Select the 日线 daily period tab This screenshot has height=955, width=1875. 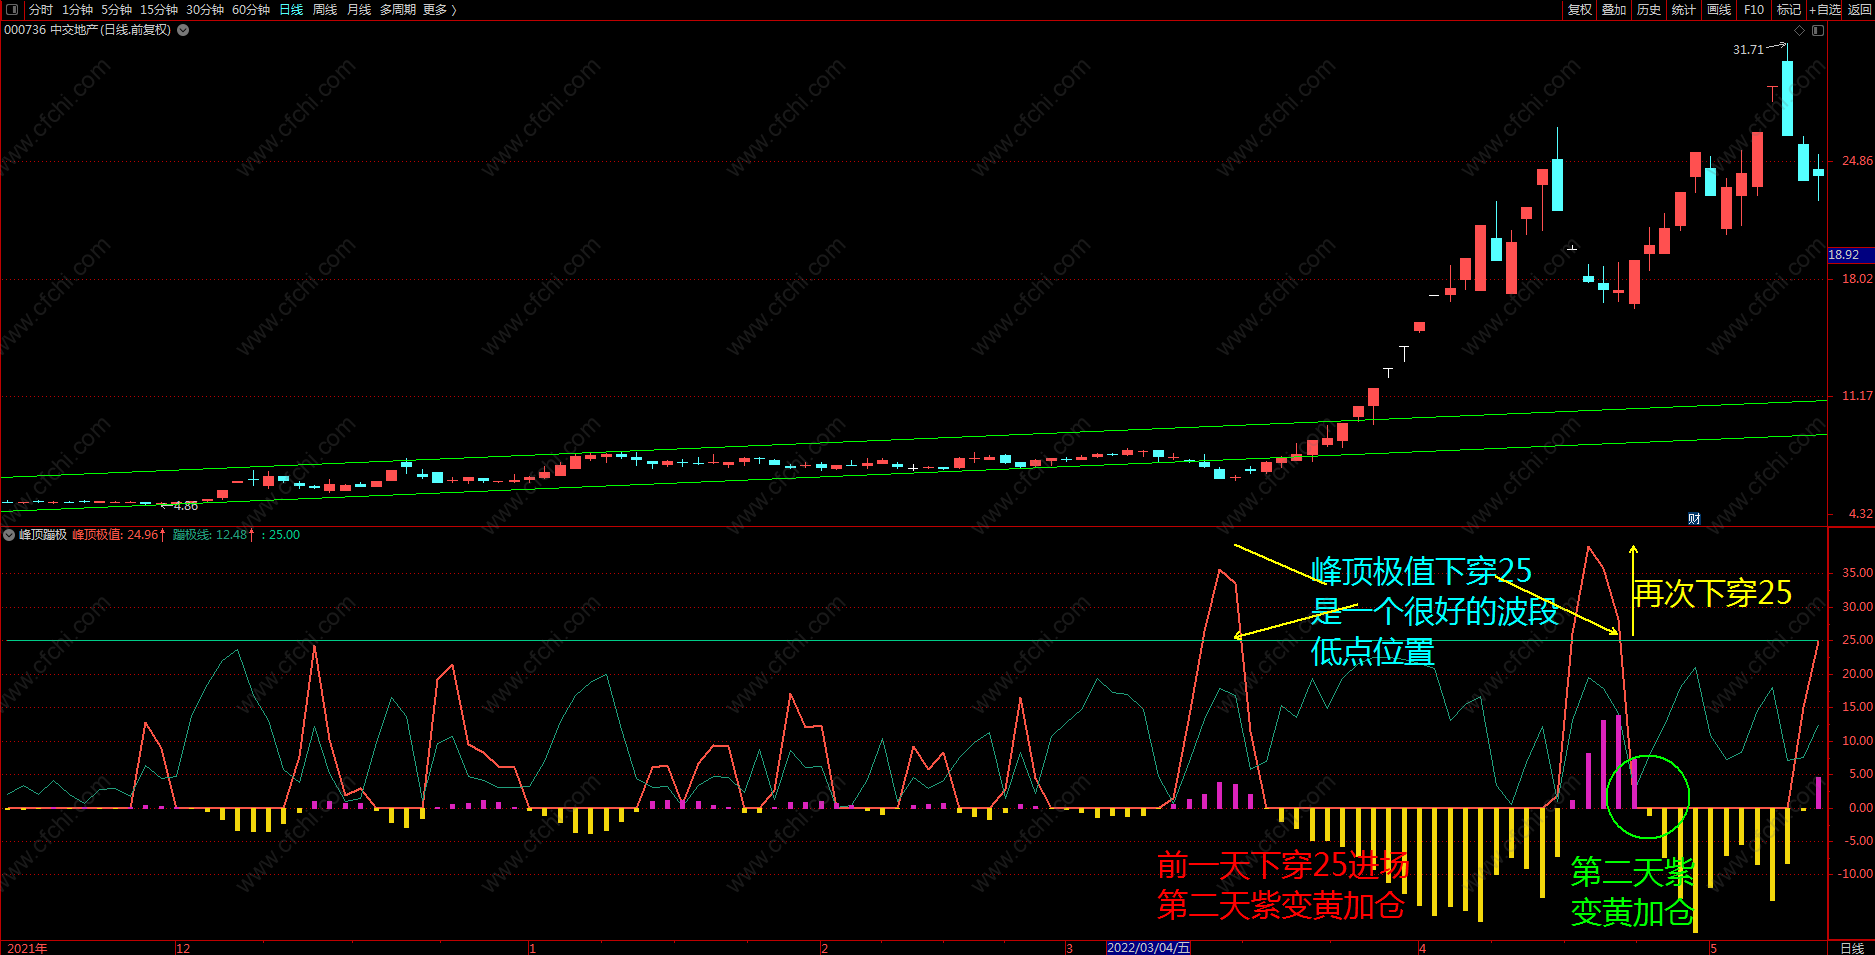(291, 9)
